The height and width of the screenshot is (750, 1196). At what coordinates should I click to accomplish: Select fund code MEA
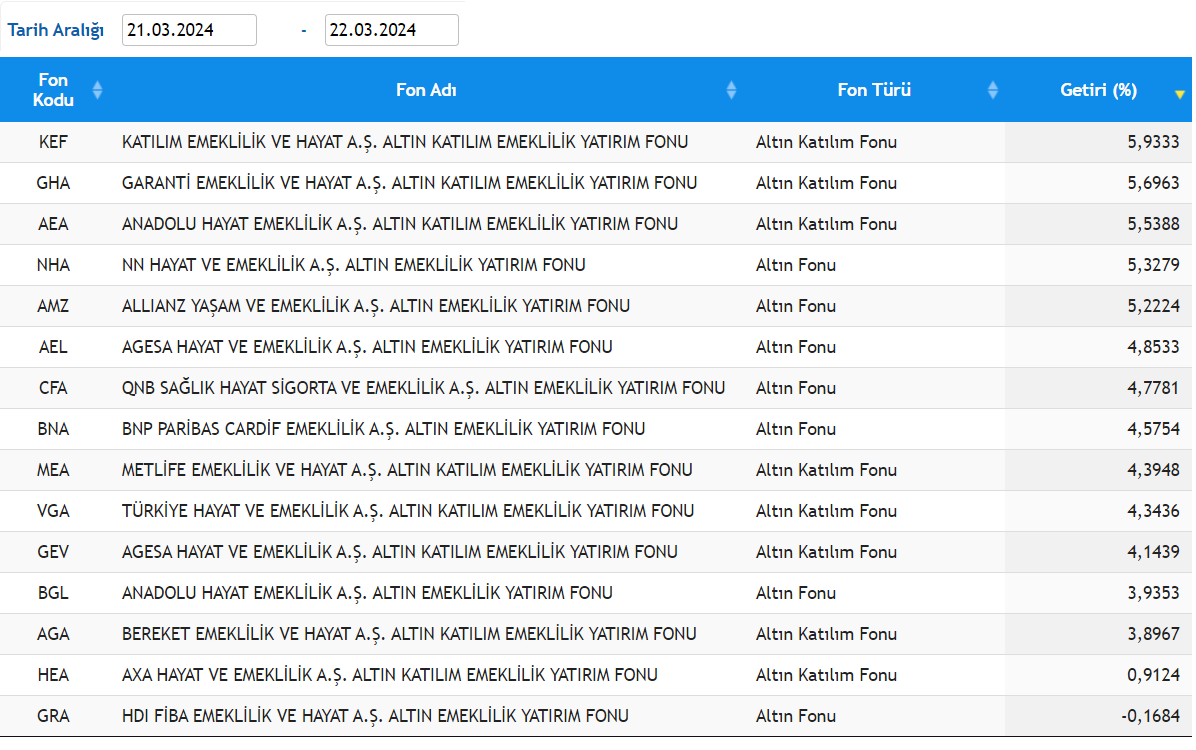[53, 470]
